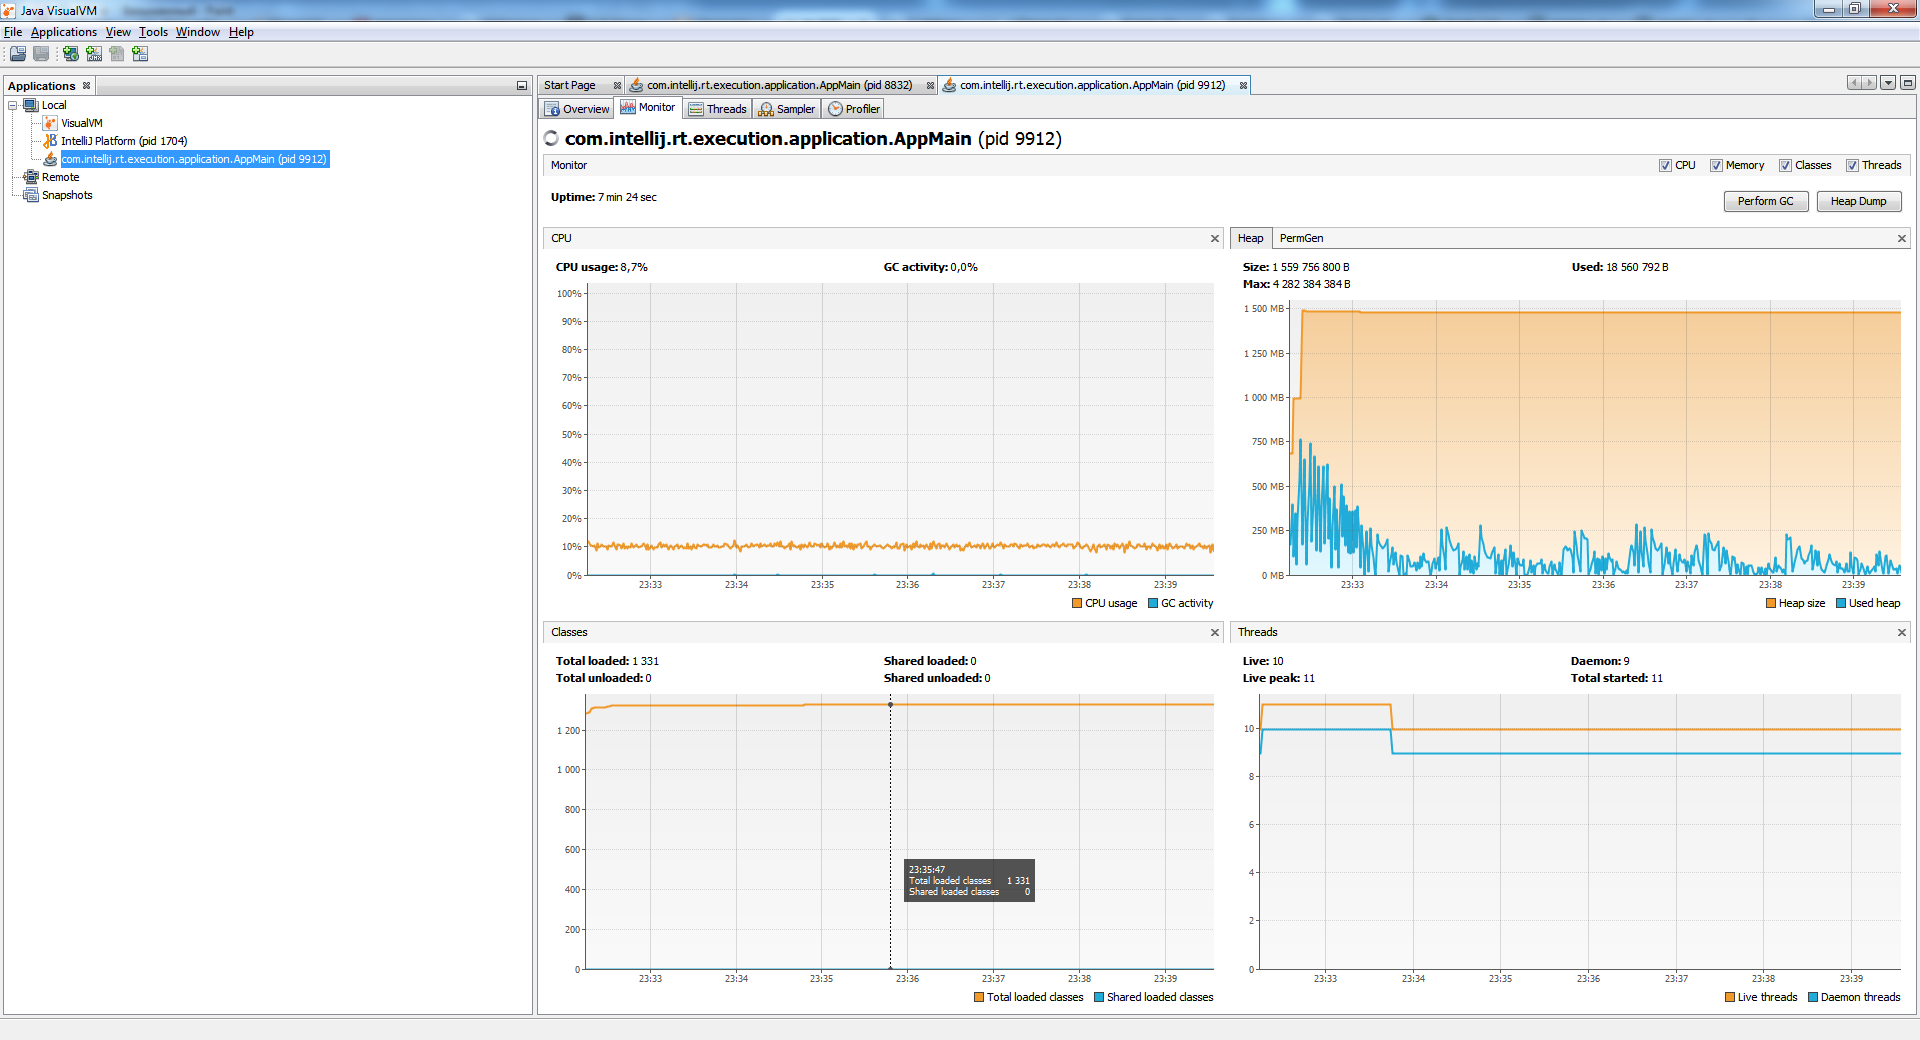Screen dimensions: 1920x1040
Task: Open the View menu
Action: (118, 32)
